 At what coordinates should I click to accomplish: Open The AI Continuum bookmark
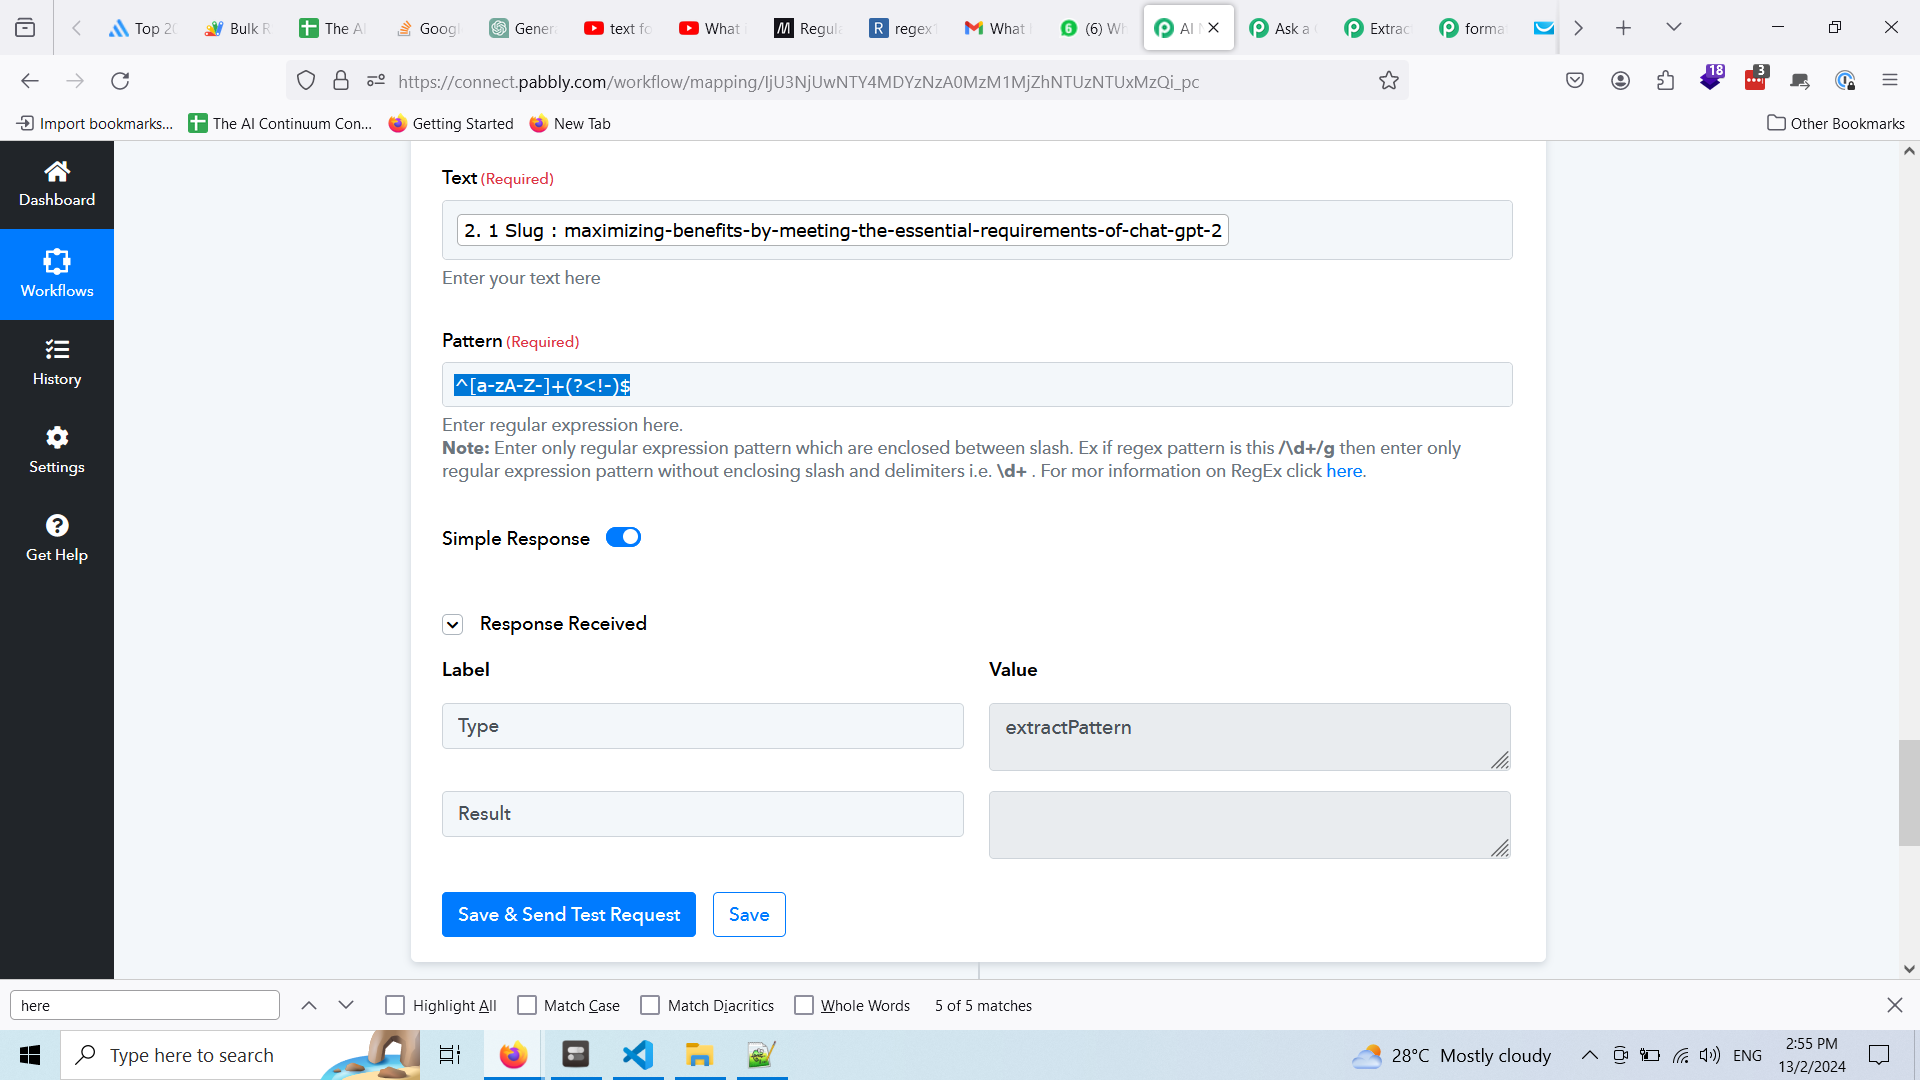pos(281,123)
